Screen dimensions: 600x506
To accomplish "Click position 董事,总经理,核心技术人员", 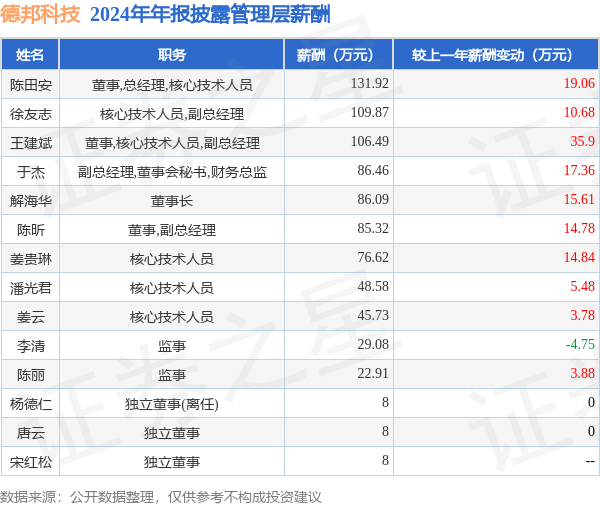I will click(x=172, y=85).
